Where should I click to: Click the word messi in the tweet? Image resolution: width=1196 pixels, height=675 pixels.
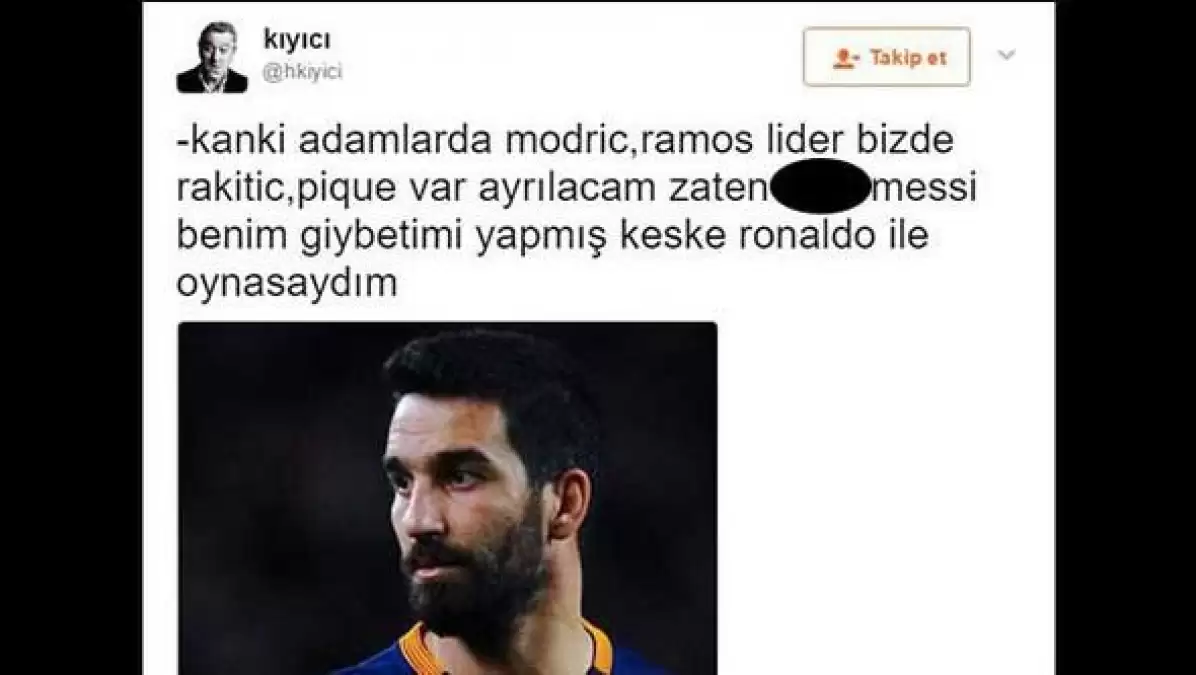click(x=924, y=188)
